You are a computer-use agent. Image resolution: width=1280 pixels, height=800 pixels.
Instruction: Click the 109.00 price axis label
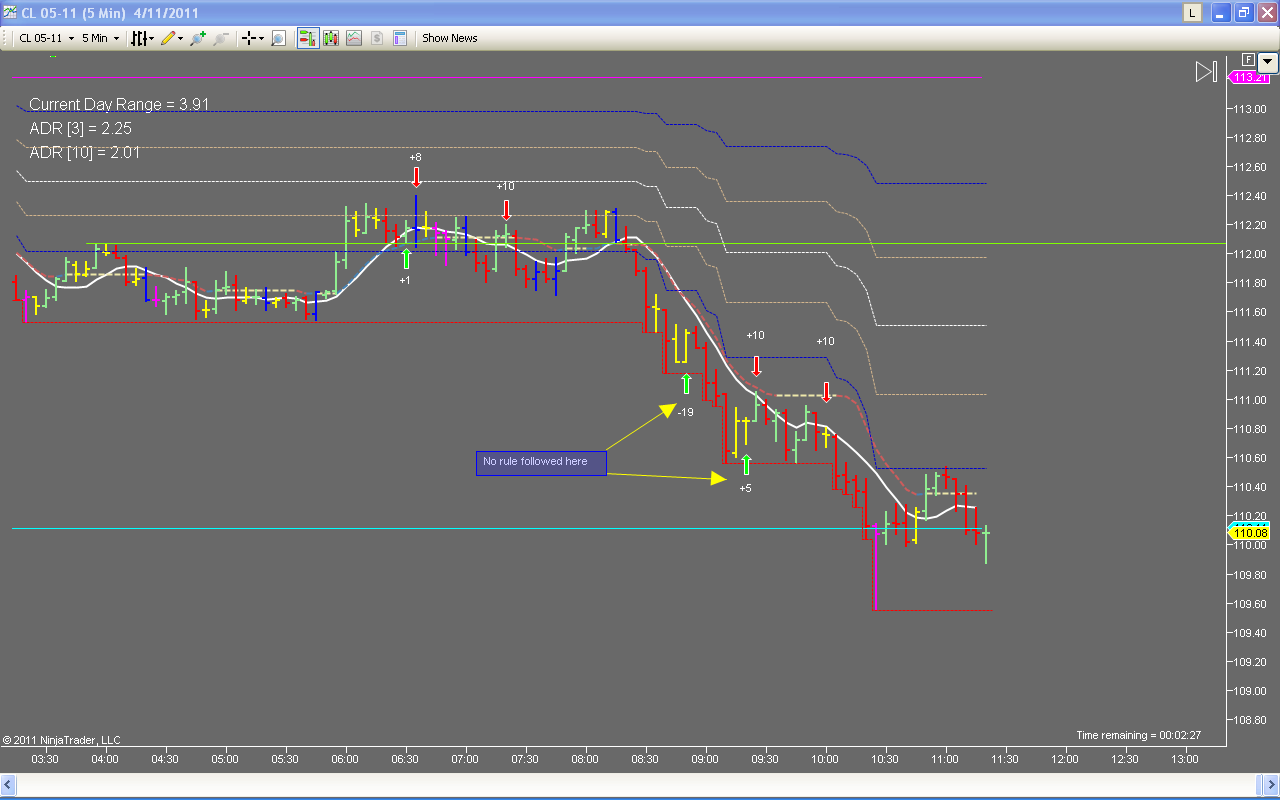pyautogui.click(x=1249, y=691)
